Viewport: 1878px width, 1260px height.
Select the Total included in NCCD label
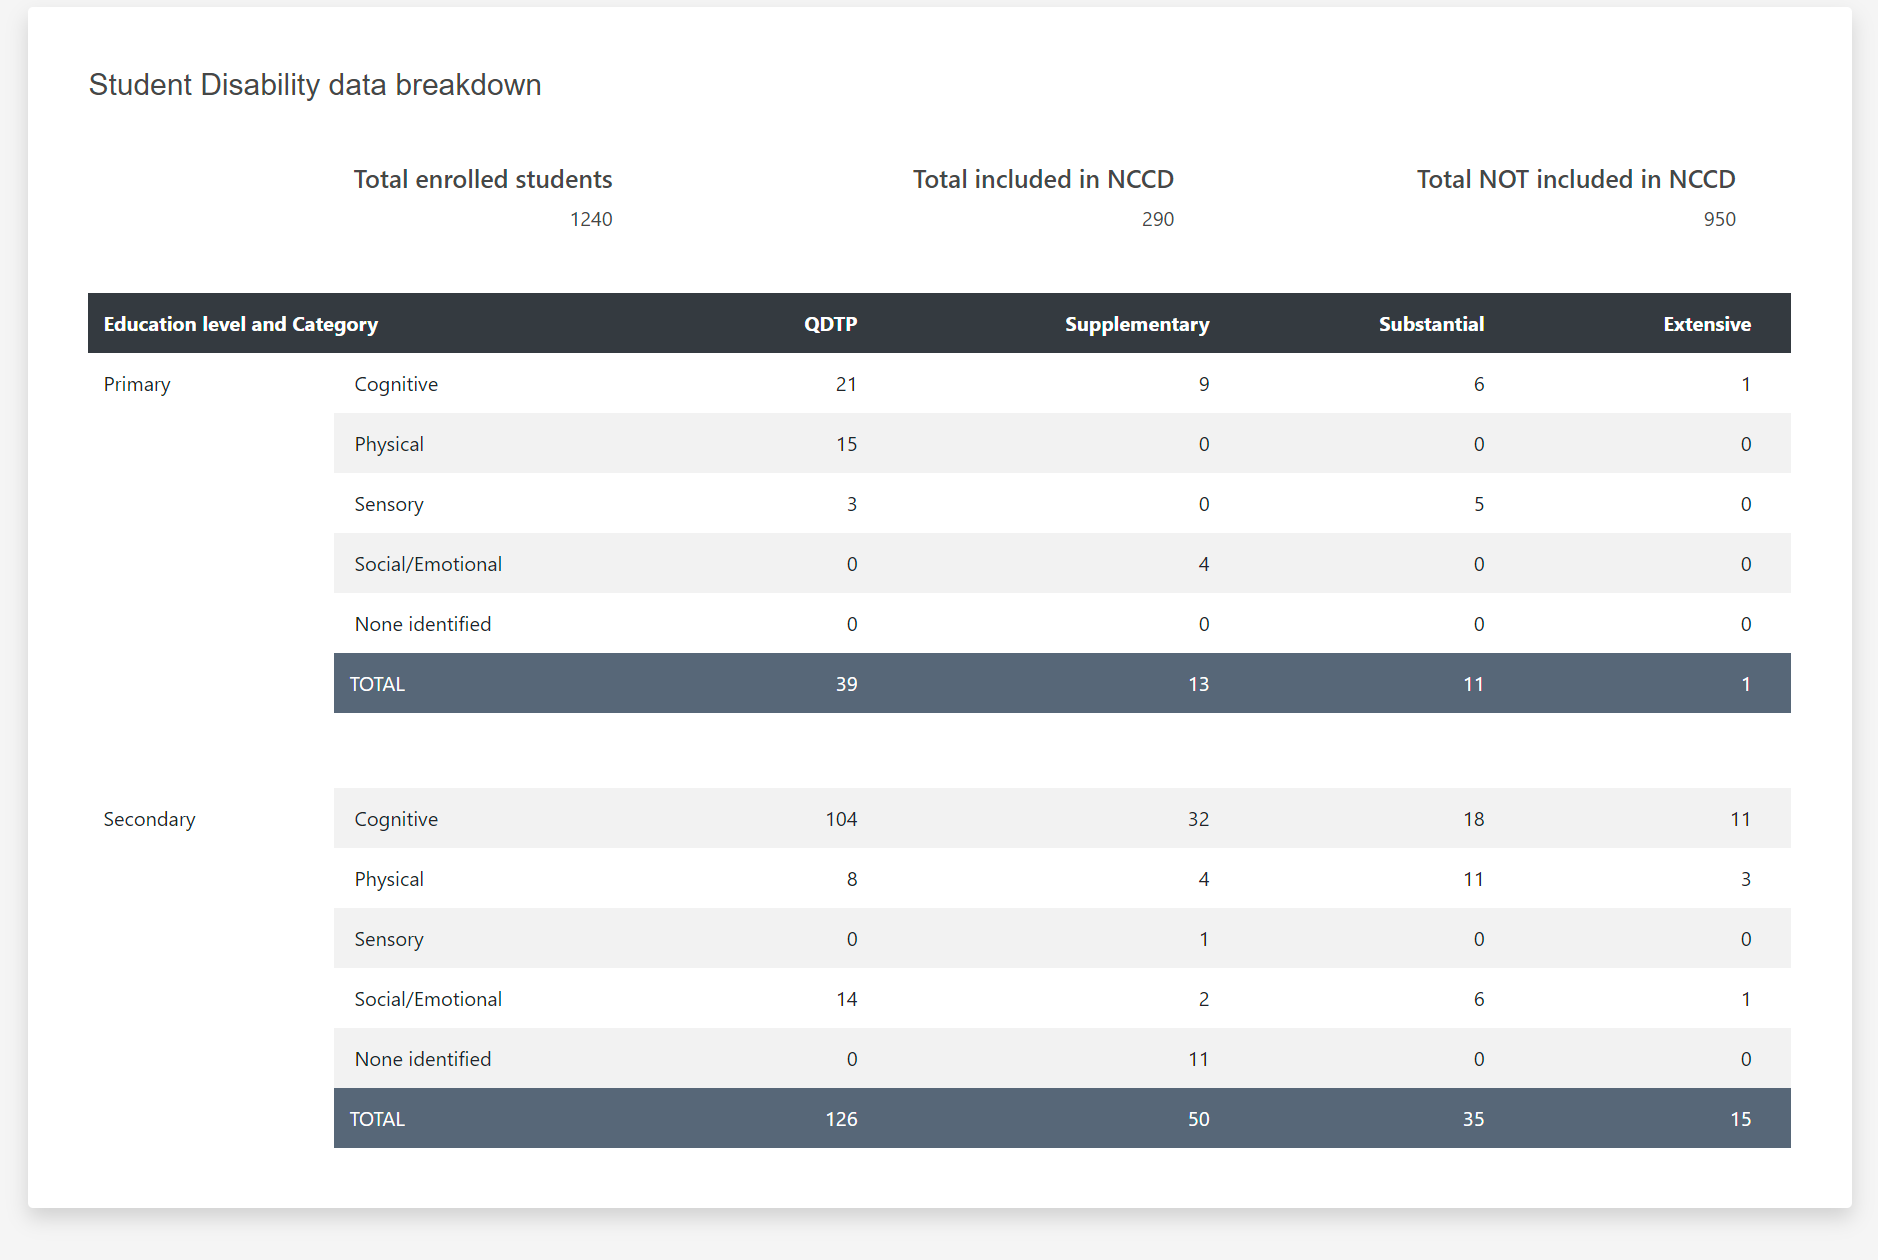[1043, 179]
